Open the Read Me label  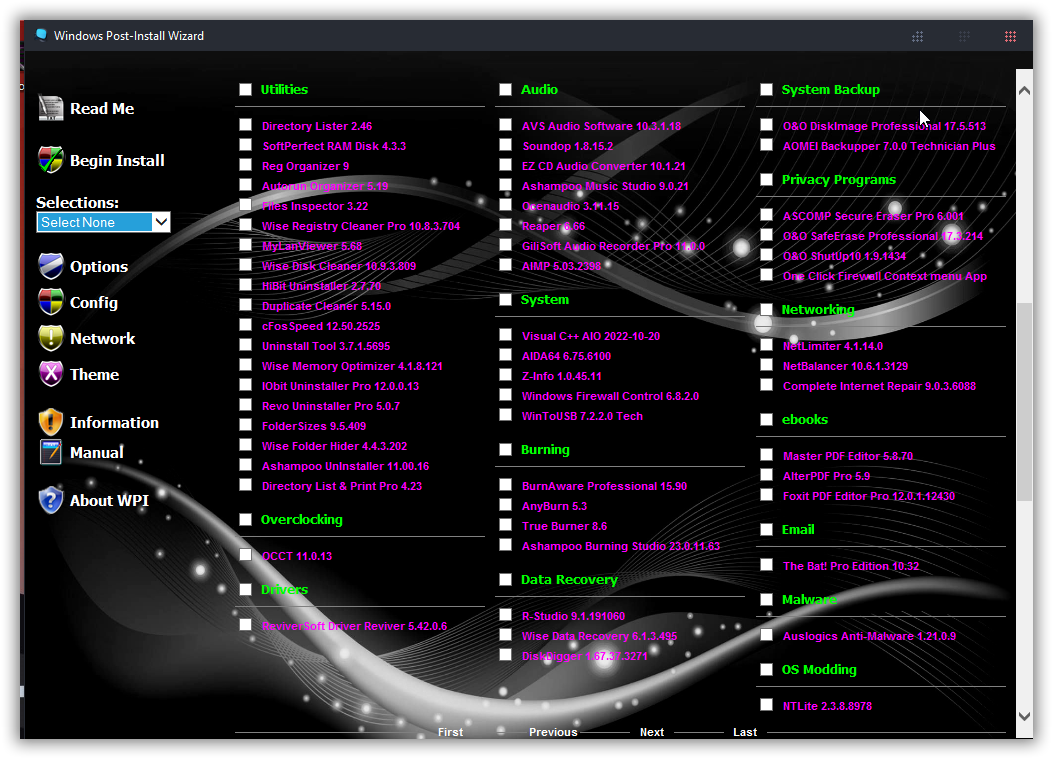tap(102, 109)
